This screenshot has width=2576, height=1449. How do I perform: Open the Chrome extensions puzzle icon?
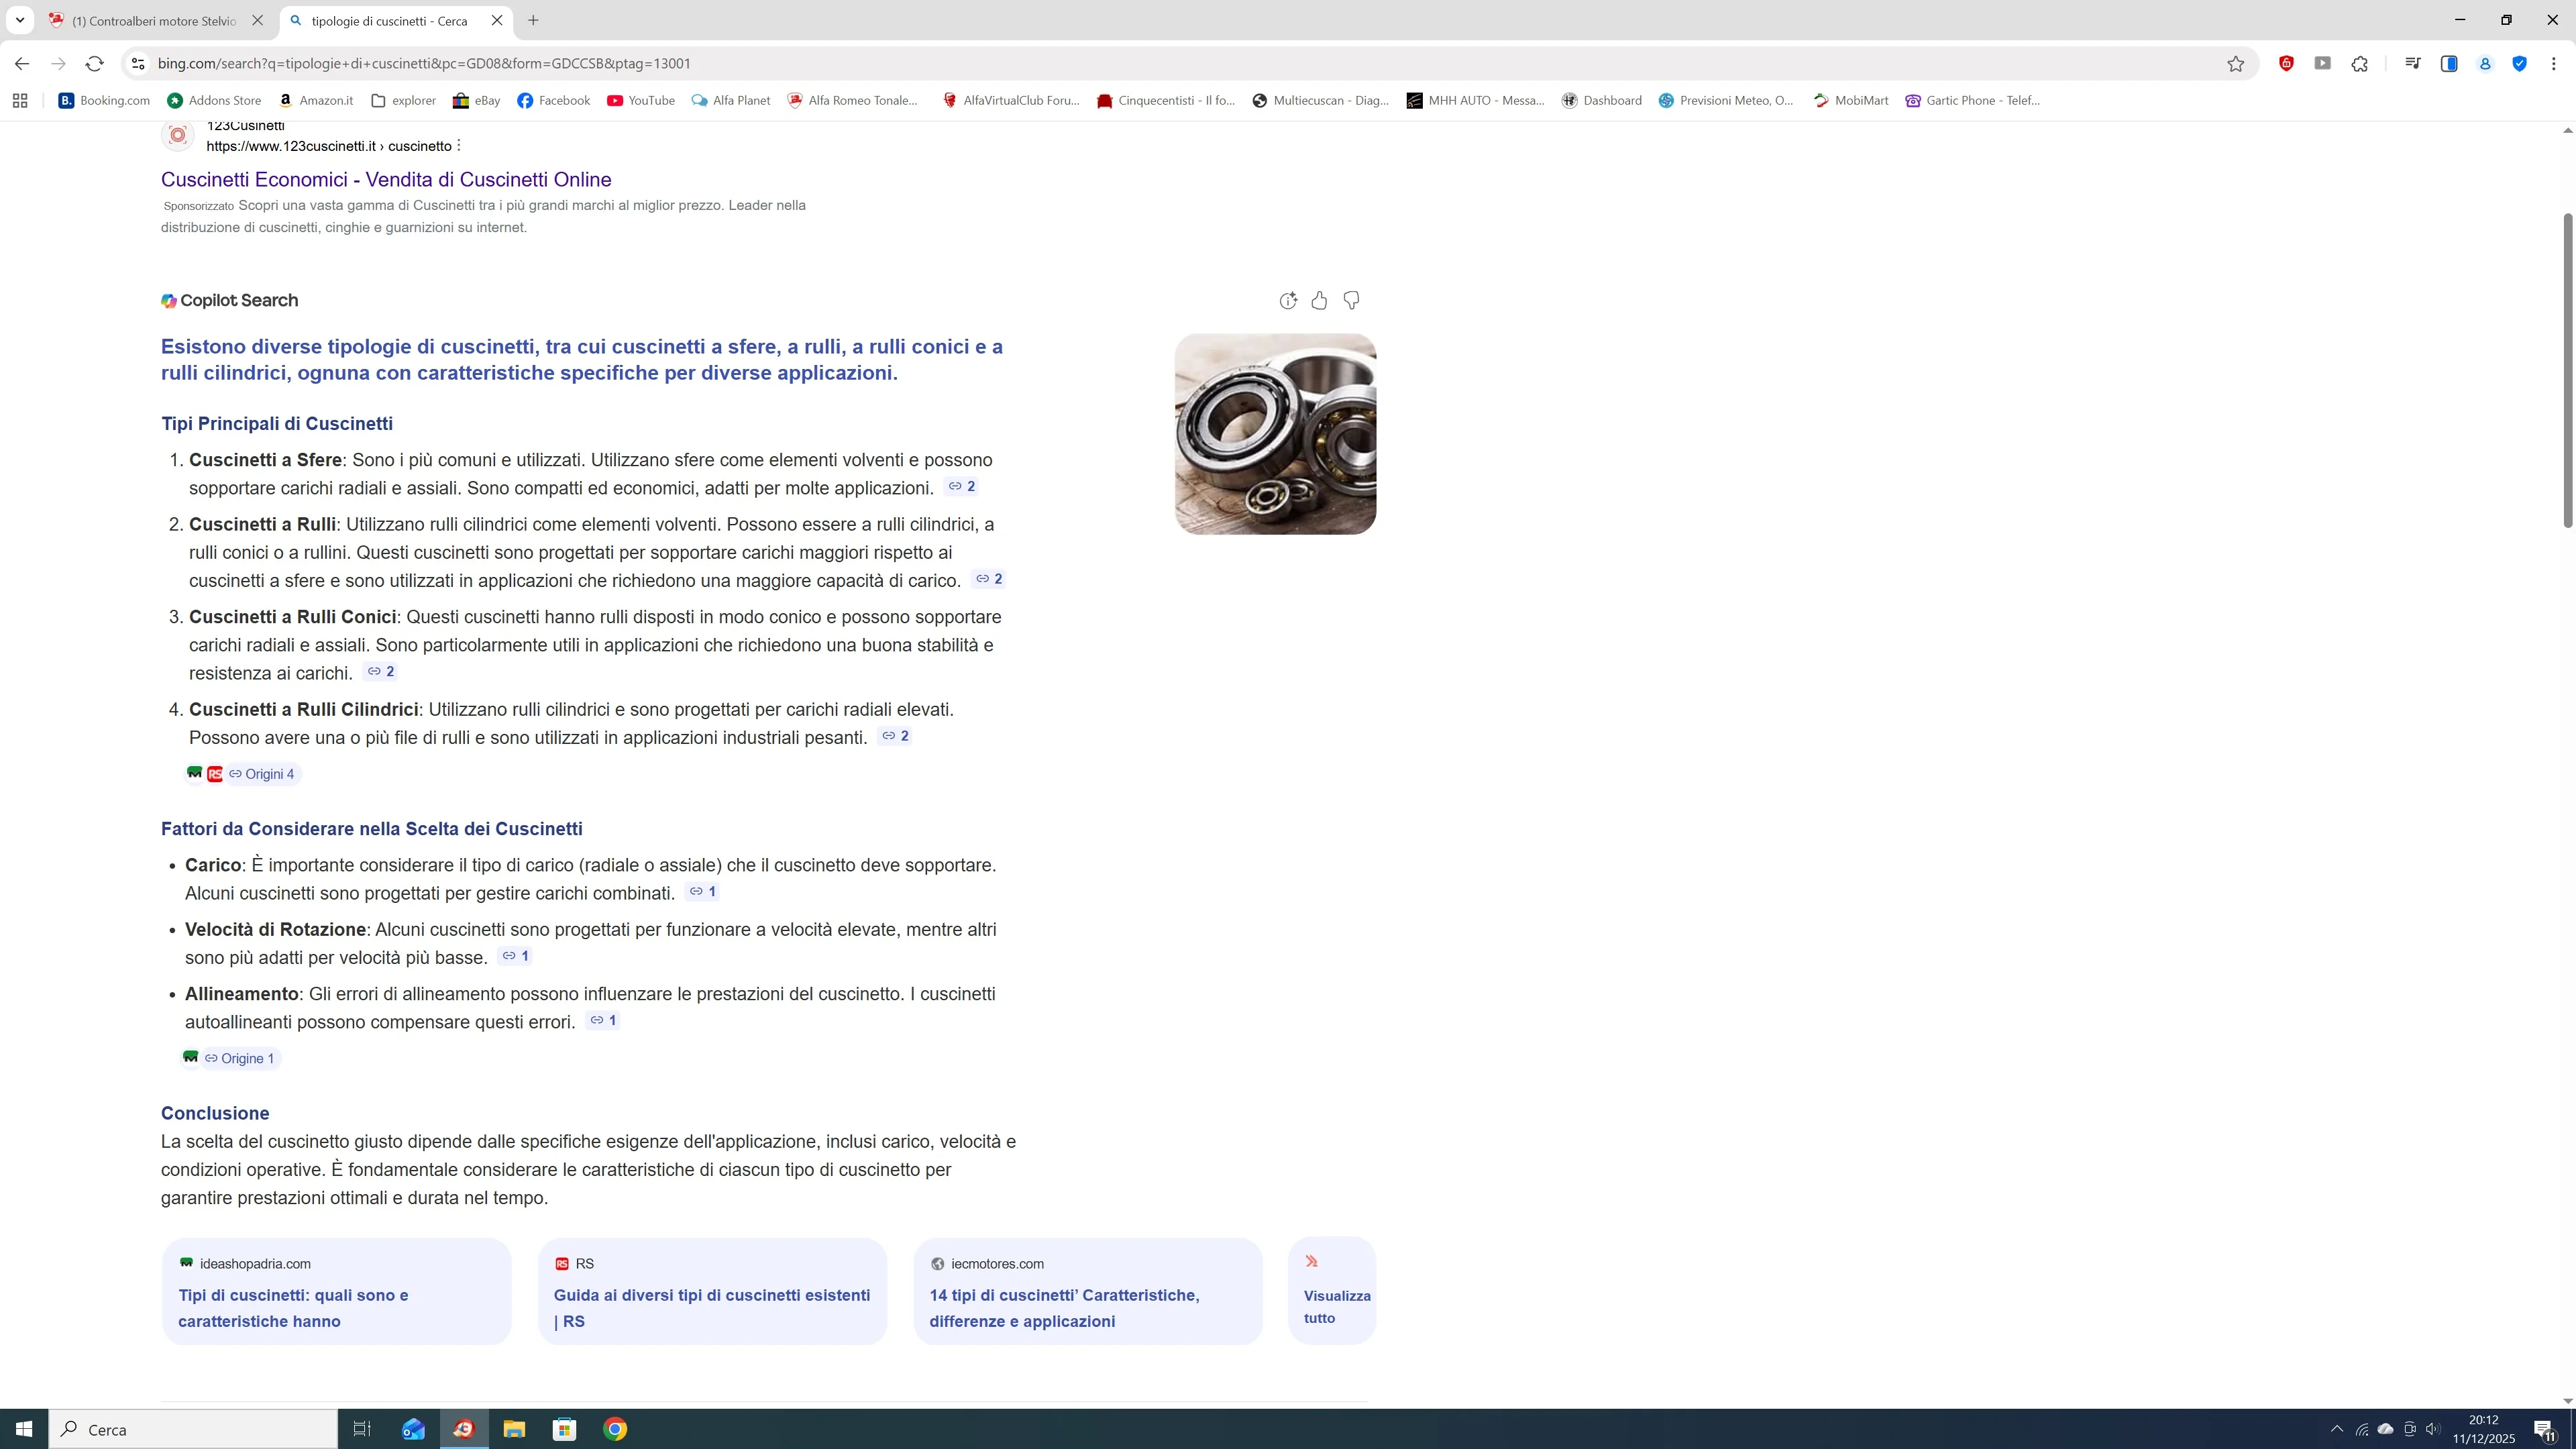click(2360, 63)
